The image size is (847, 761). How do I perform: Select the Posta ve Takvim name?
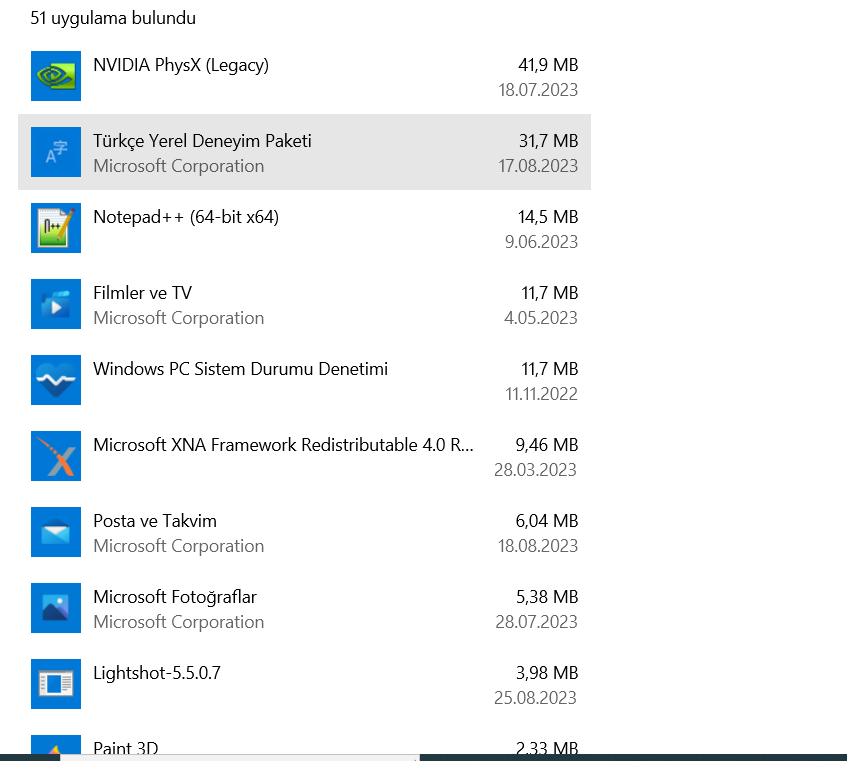coord(154,521)
